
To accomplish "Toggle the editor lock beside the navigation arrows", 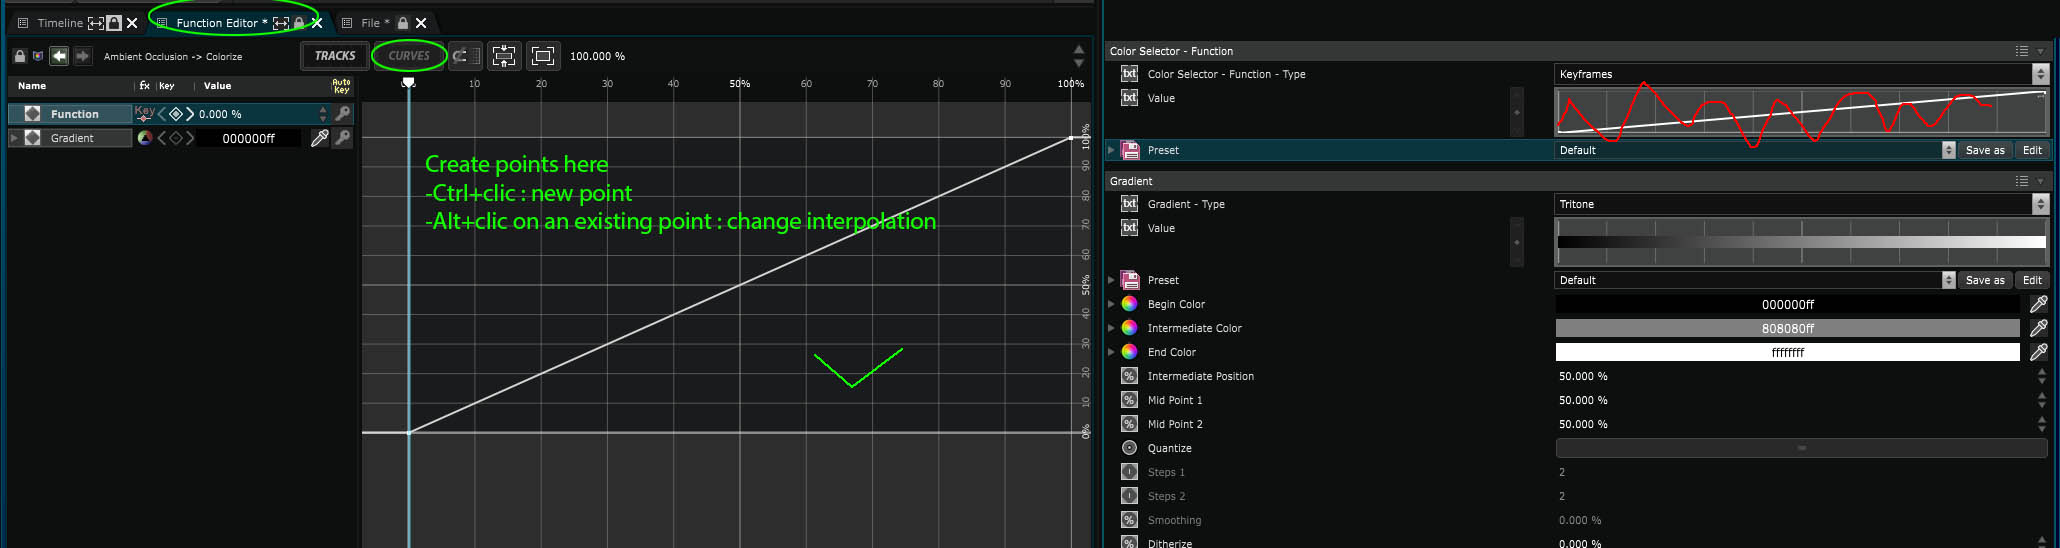I will click(x=19, y=56).
